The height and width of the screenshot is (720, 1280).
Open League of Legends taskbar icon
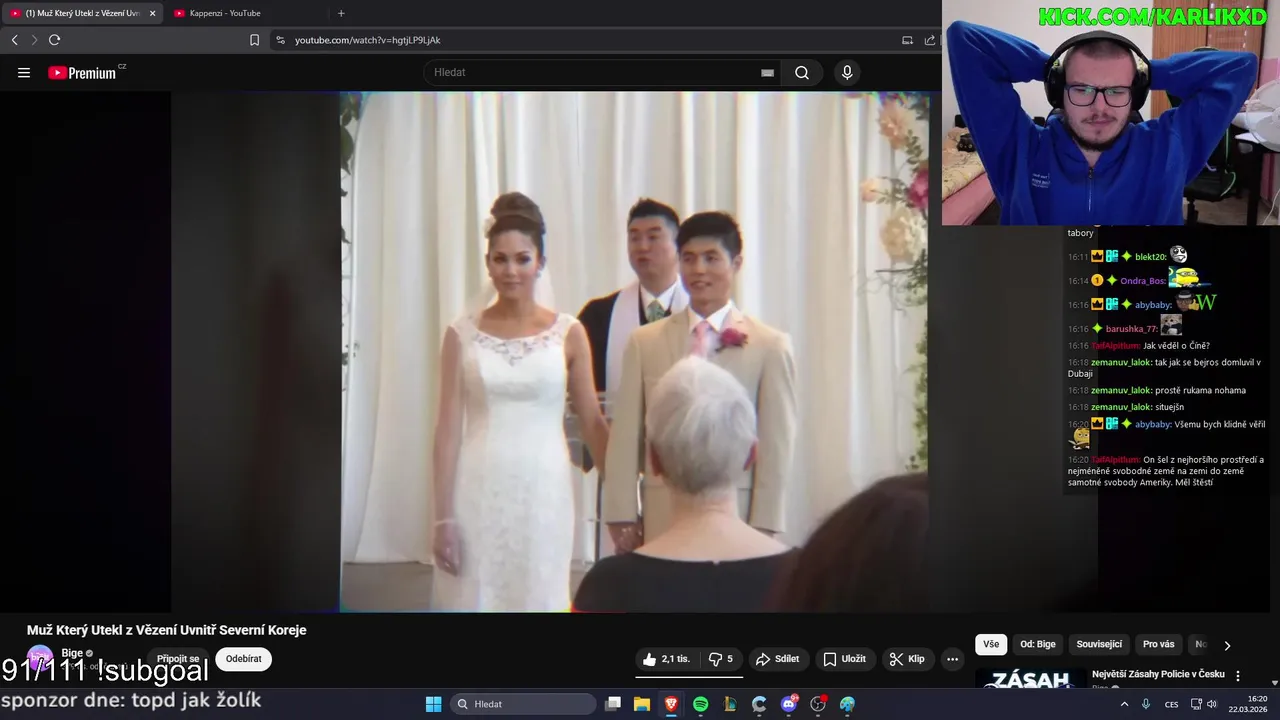730,704
